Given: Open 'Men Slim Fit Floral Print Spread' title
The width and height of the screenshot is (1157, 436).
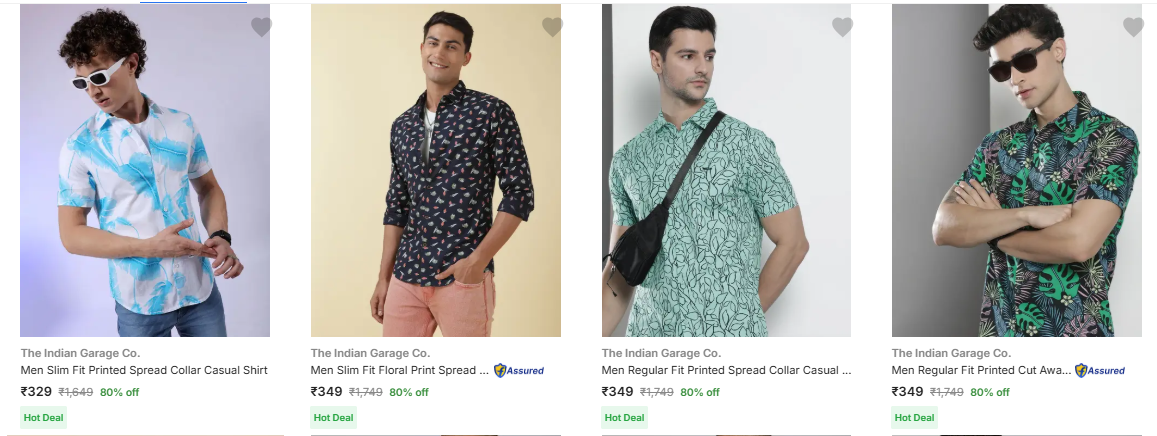Looking at the screenshot, I should 400,370.
